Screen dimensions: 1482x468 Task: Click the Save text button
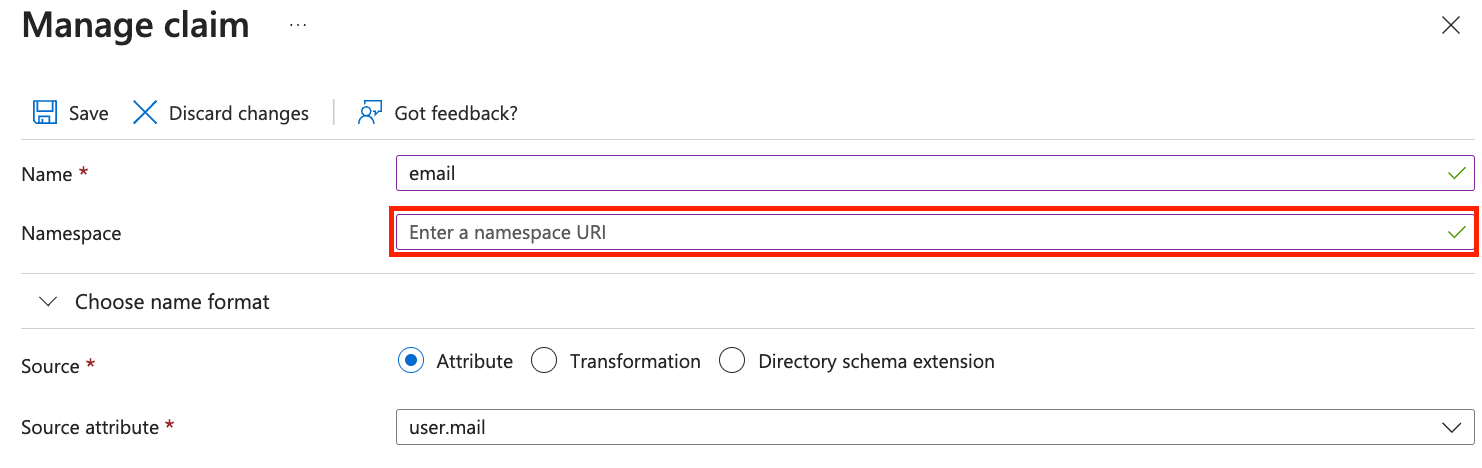tap(88, 113)
